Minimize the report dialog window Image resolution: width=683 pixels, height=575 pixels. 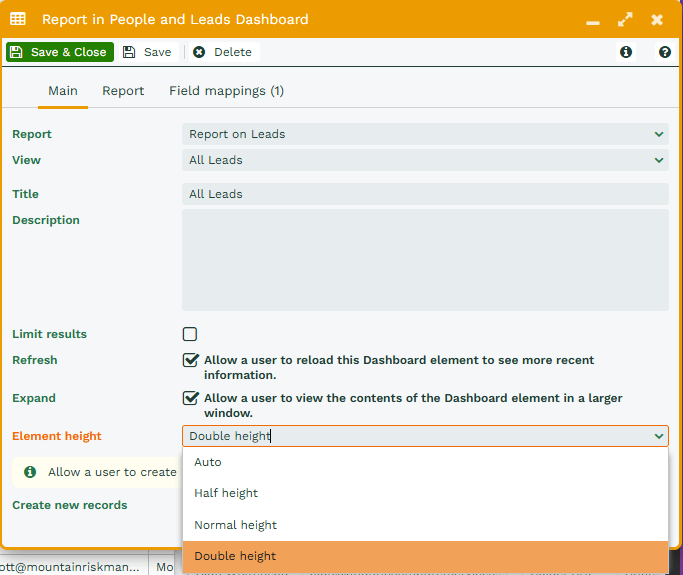coord(593,20)
